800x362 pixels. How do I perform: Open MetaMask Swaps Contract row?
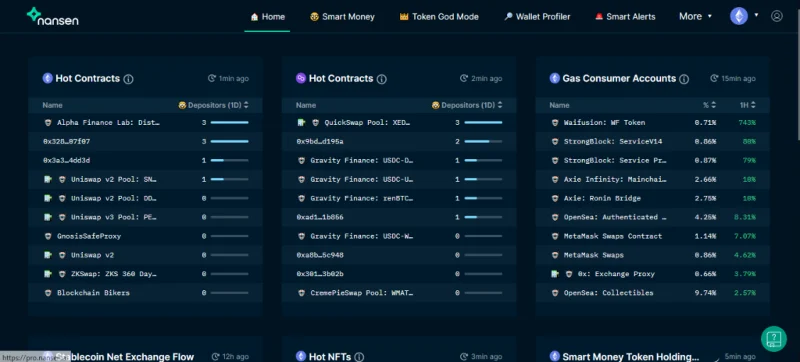coord(653,236)
